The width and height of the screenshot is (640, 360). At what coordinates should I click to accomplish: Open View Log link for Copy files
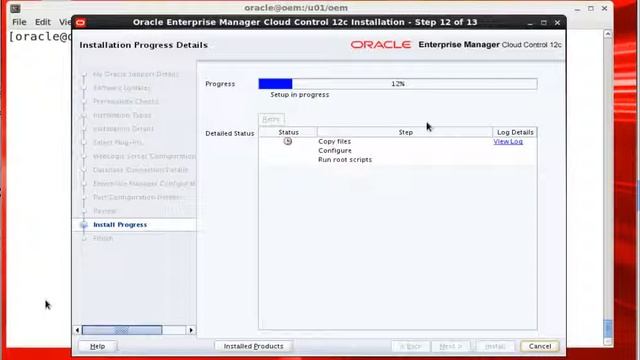508,142
